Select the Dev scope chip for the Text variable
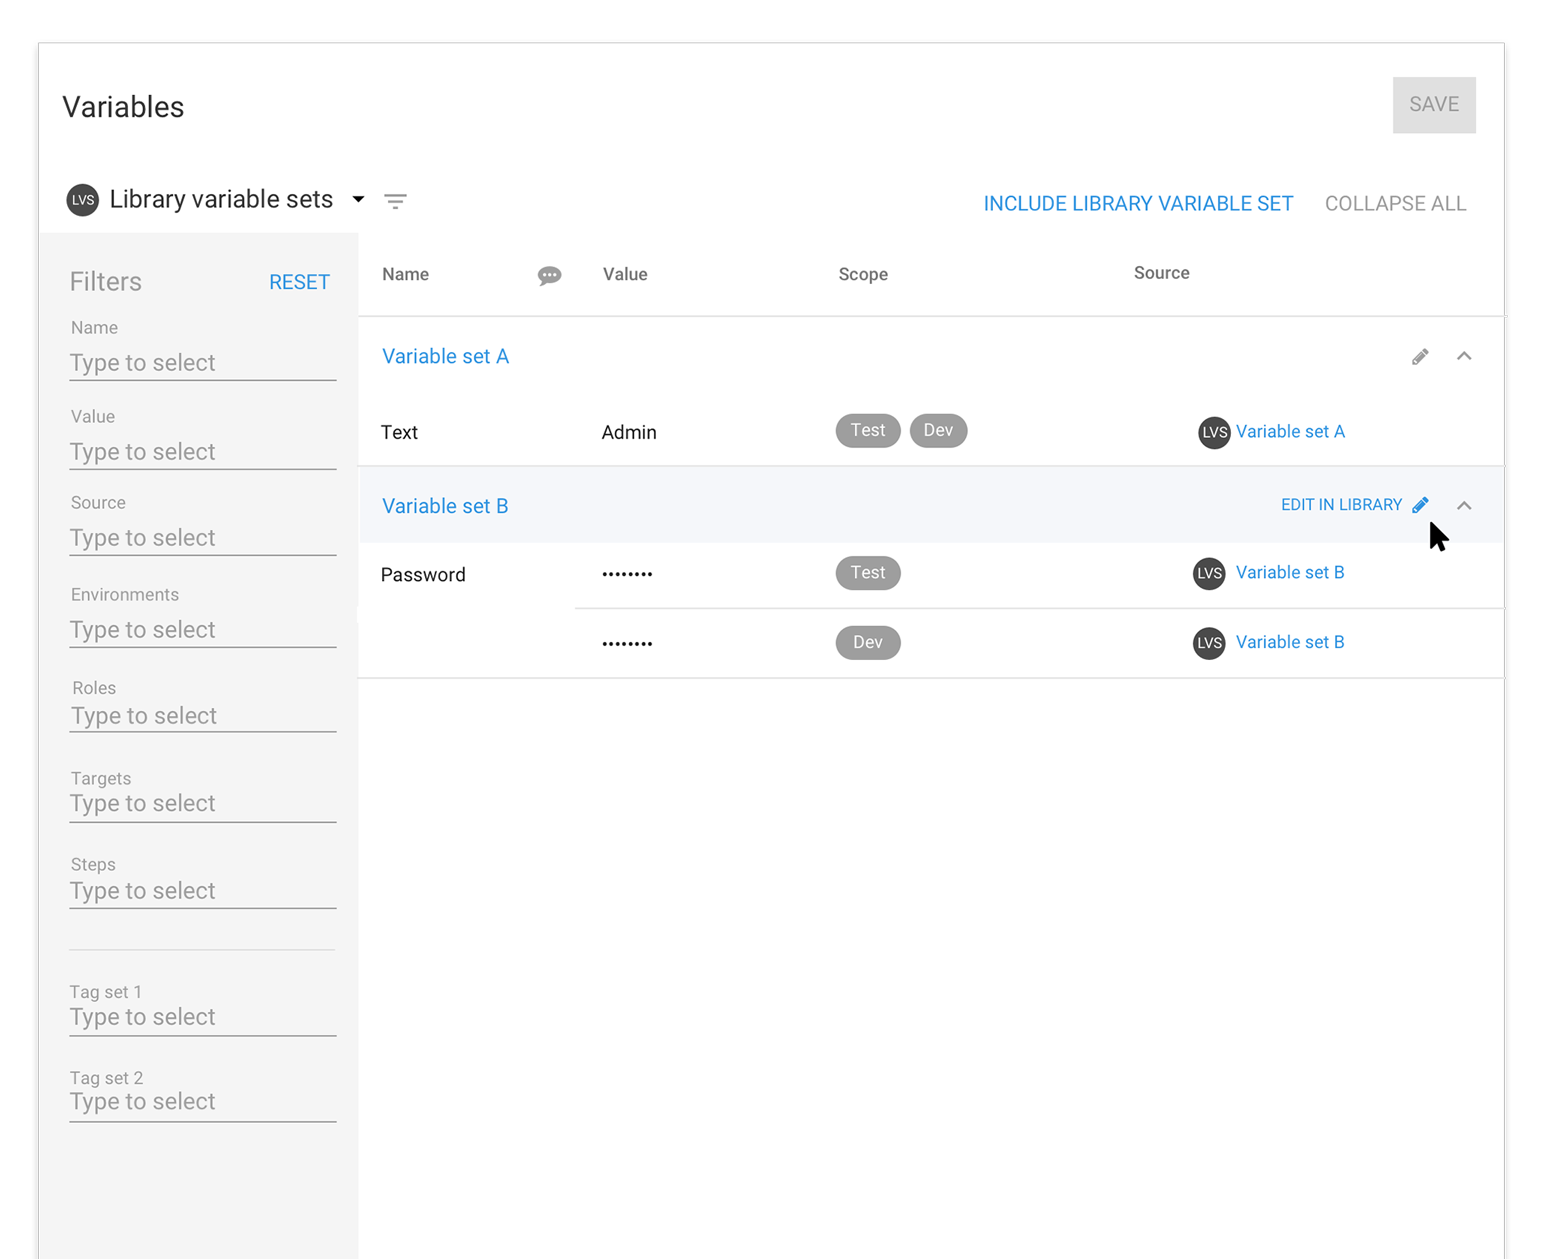Screen dimensions: 1547x1259 [938, 430]
